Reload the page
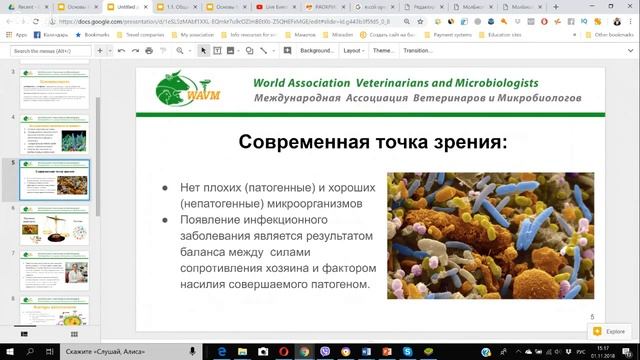This screenshot has width=640, height=360. (36, 21)
